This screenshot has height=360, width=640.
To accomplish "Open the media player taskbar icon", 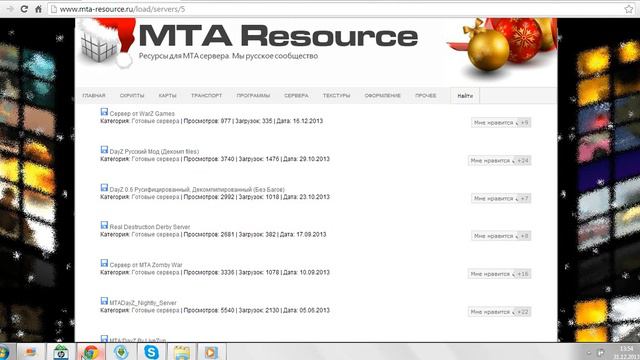I will pos(211,352).
